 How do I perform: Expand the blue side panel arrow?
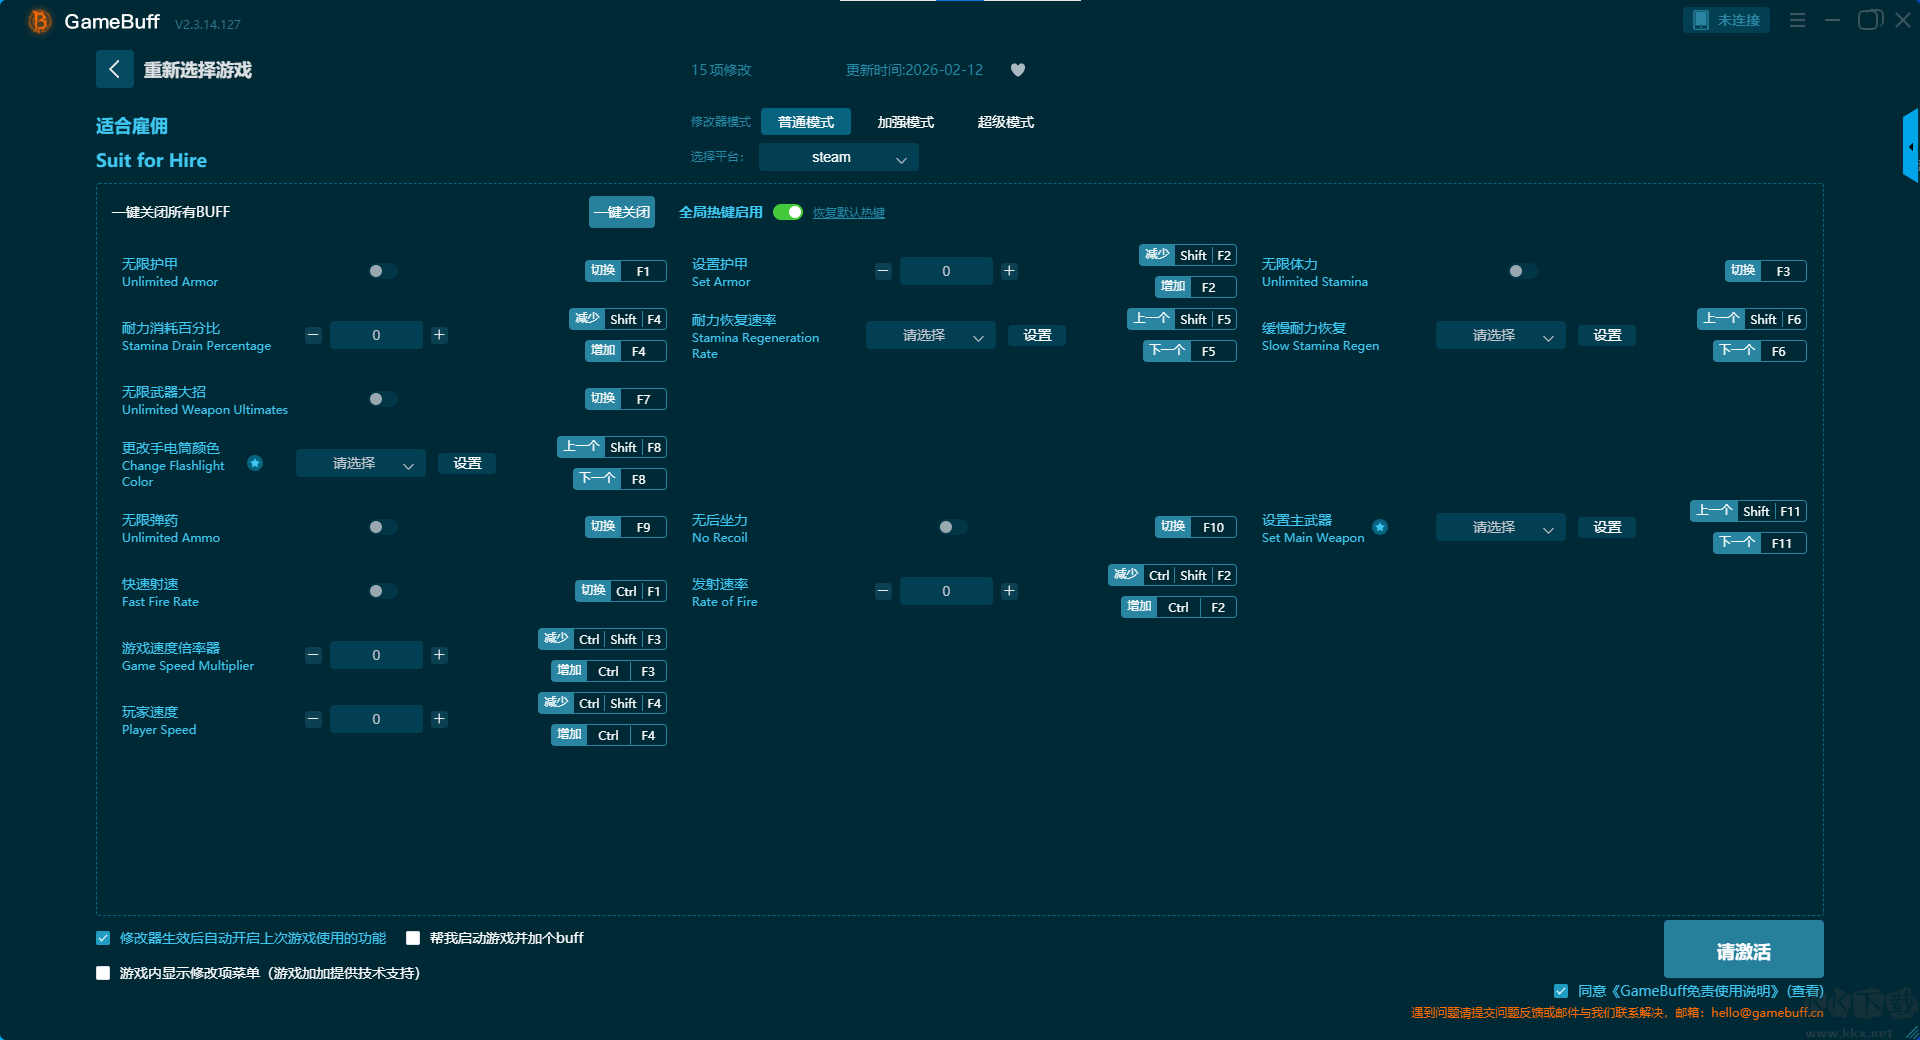click(1910, 147)
